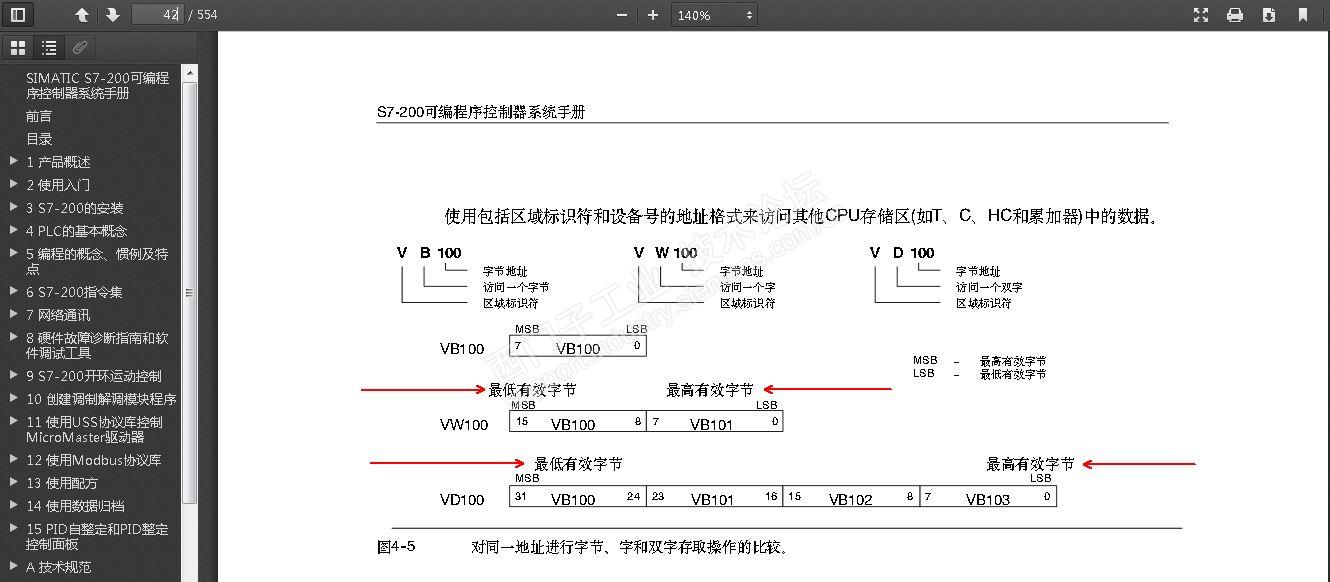Open the 140% zoom dropdown
The image size is (1330, 582).
click(715, 15)
